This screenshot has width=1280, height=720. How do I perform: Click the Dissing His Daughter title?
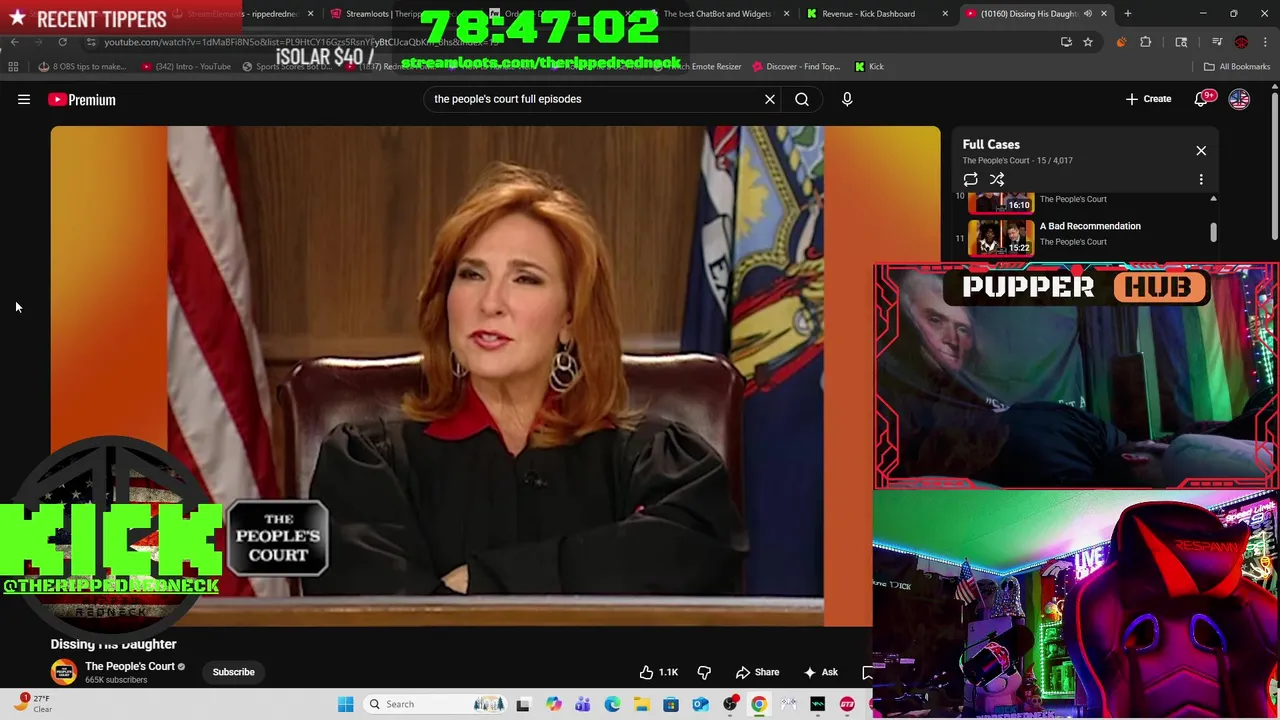[113, 644]
